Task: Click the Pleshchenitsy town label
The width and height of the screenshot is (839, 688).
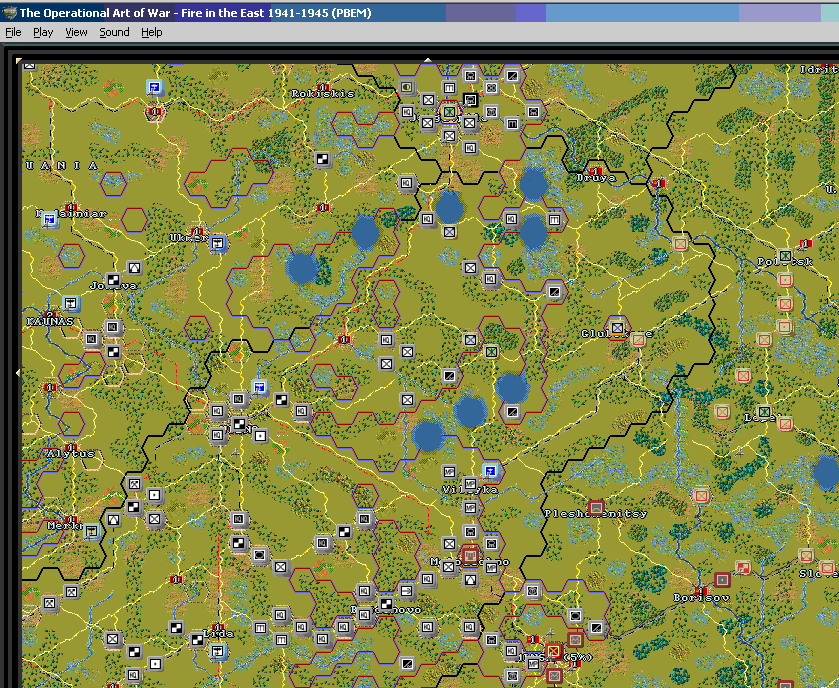Action: pyautogui.click(x=596, y=514)
